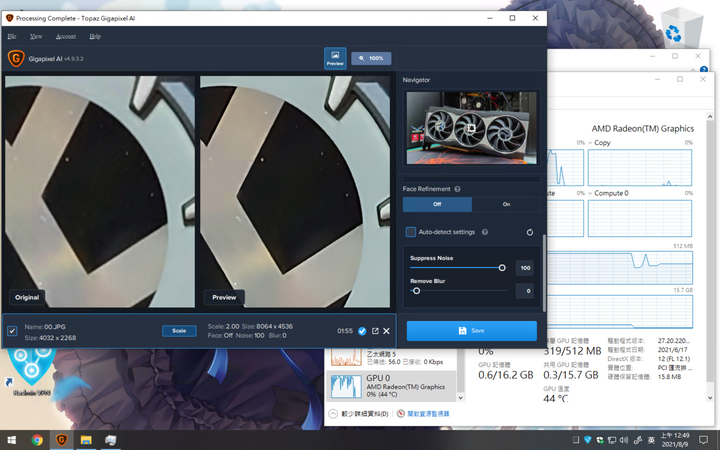This screenshot has height=450, width=720.
Task: Open File Explorer from the taskbar
Action: pyautogui.click(x=86, y=440)
